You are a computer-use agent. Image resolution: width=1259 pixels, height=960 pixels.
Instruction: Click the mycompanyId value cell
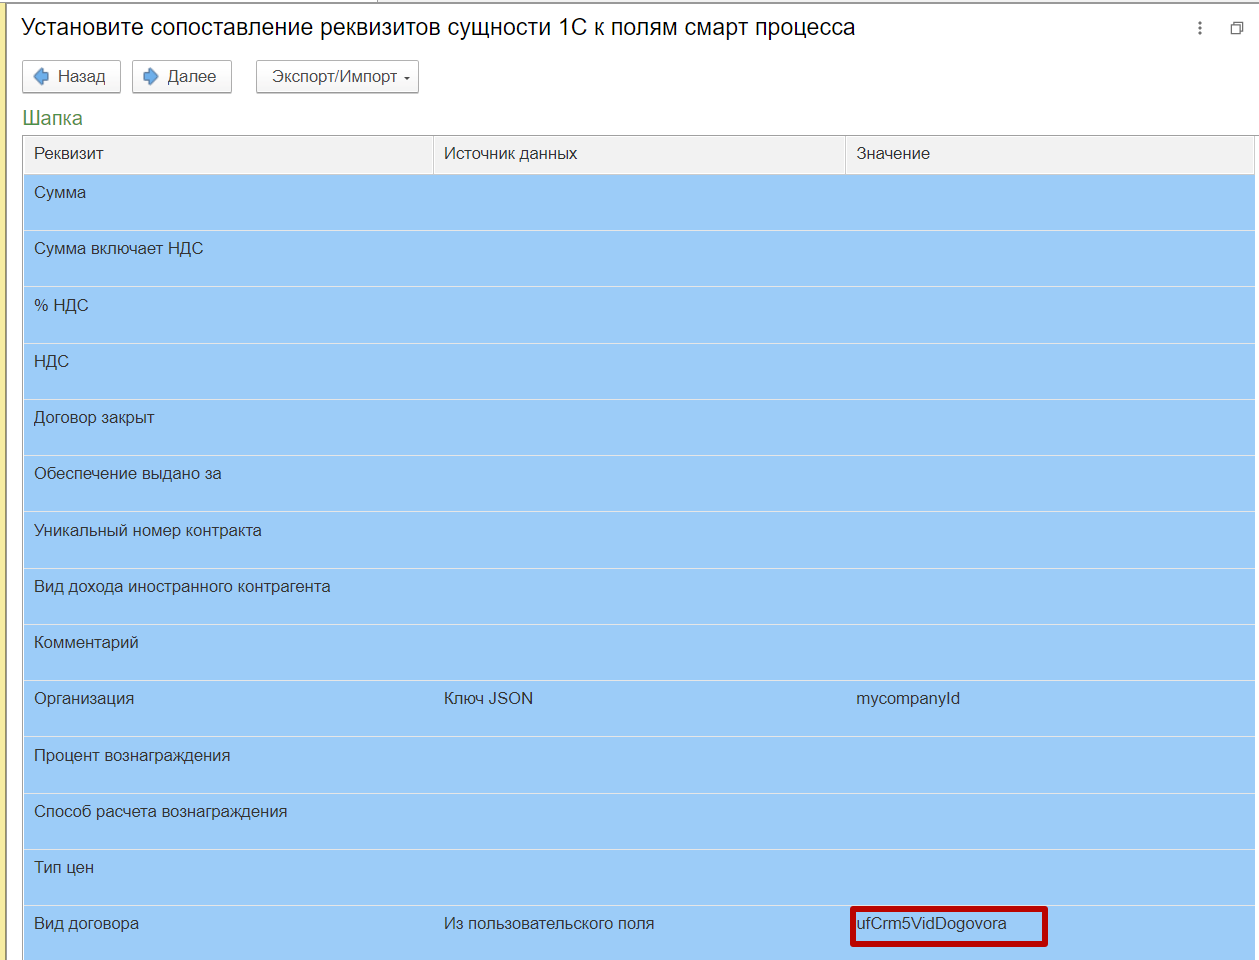pyautogui.click(x=908, y=699)
